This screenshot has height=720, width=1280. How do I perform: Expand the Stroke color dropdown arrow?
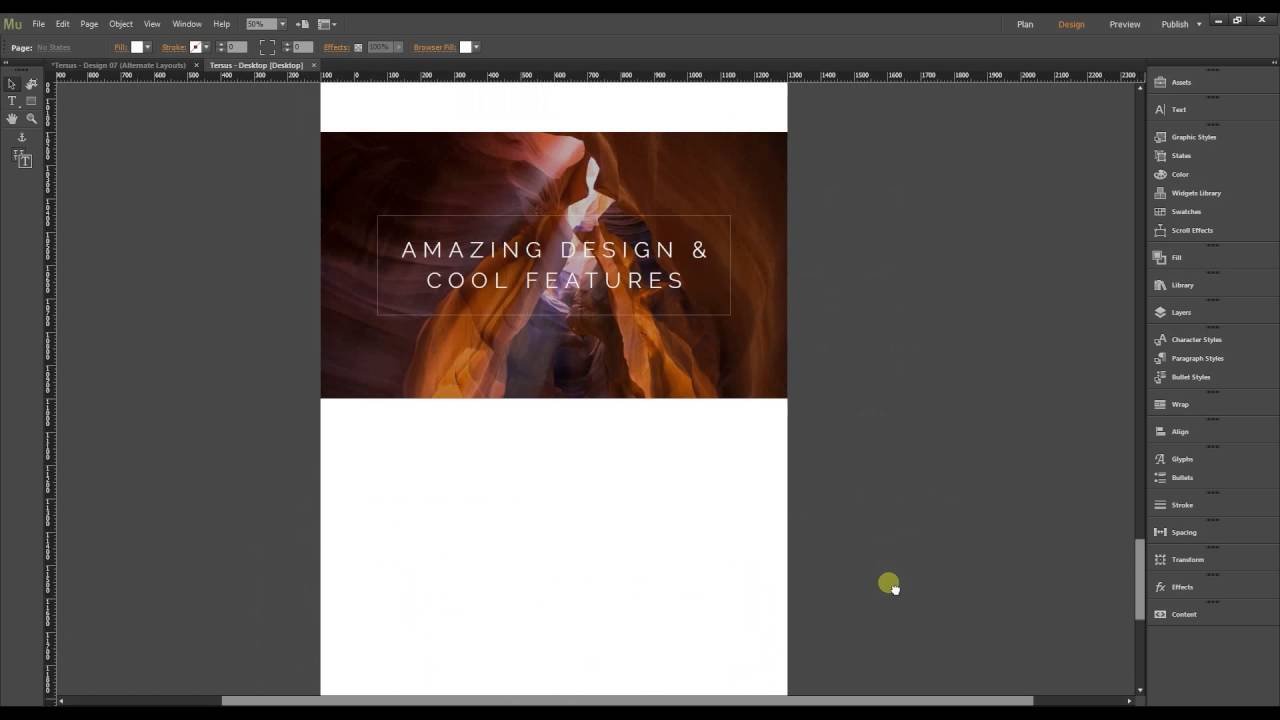click(206, 47)
